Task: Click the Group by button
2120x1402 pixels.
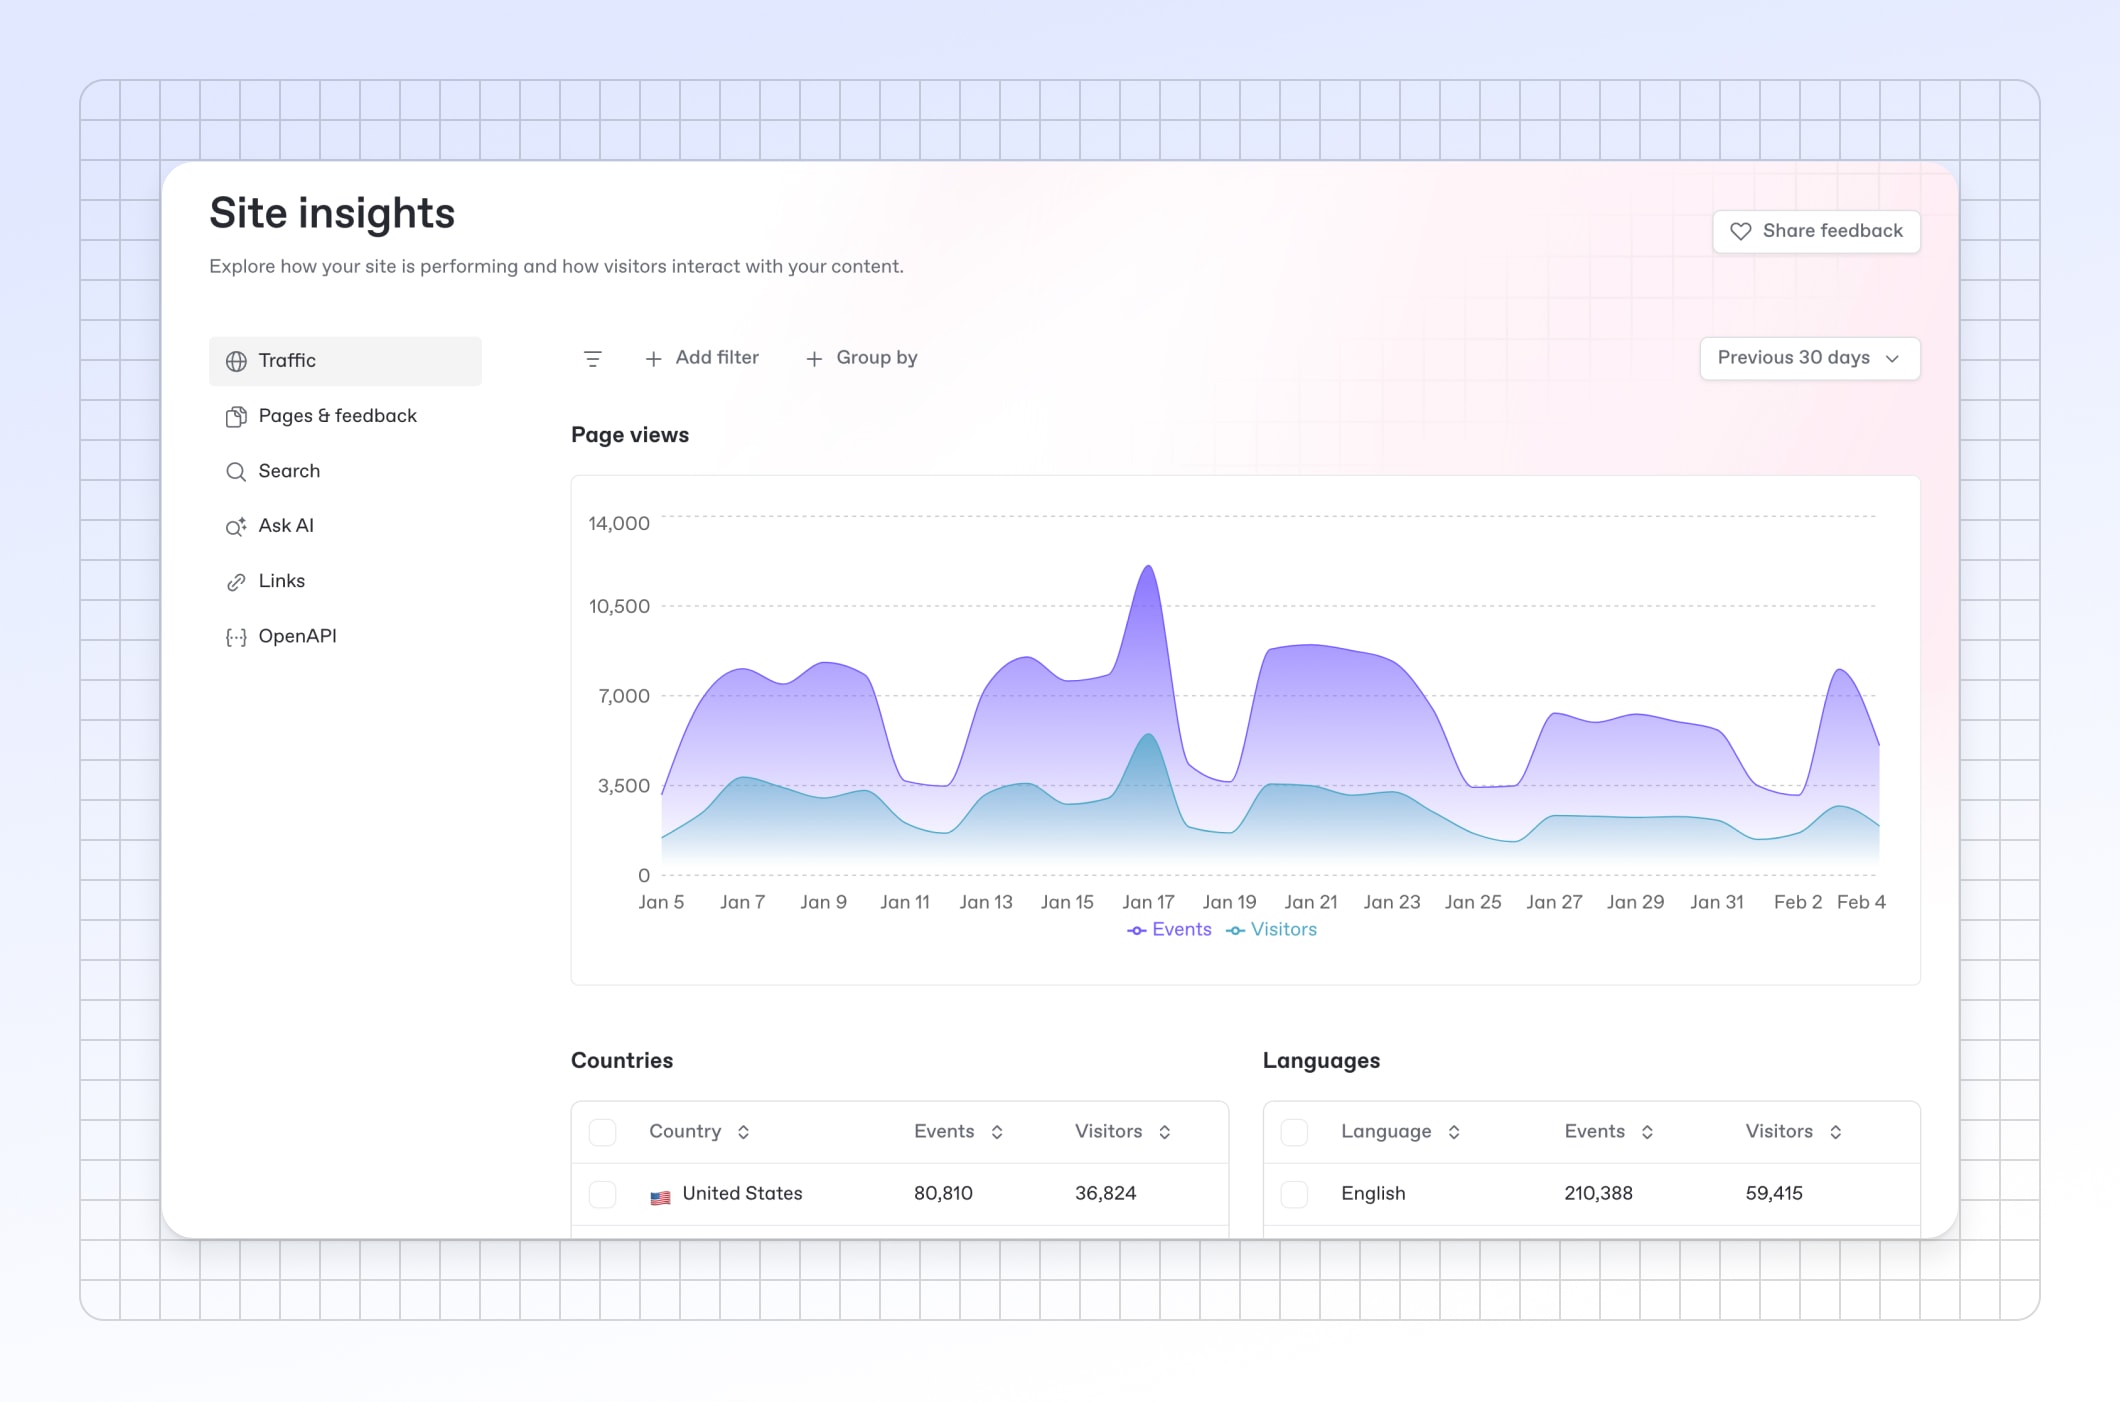Action: tap(862, 358)
